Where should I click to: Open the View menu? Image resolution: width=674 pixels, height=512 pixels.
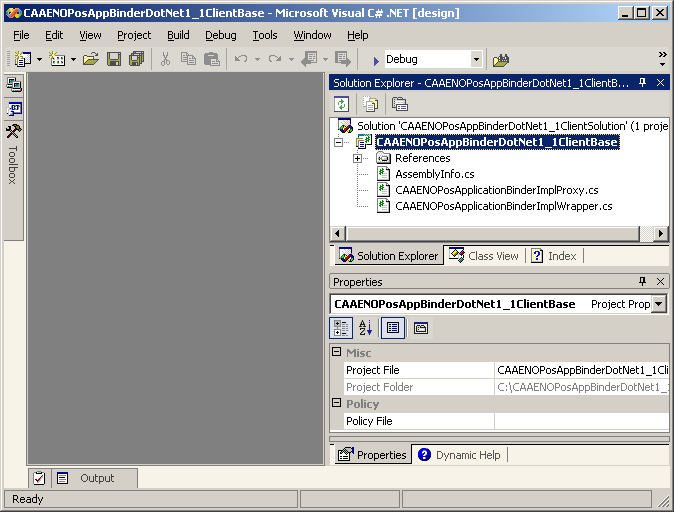tap(90, 35)
